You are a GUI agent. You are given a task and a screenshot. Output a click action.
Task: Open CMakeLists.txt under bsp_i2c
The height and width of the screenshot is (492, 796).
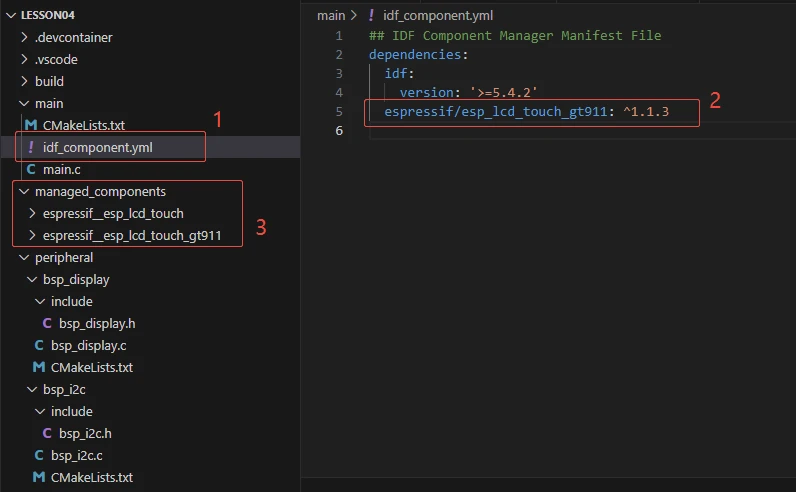[x=91, y=477]
